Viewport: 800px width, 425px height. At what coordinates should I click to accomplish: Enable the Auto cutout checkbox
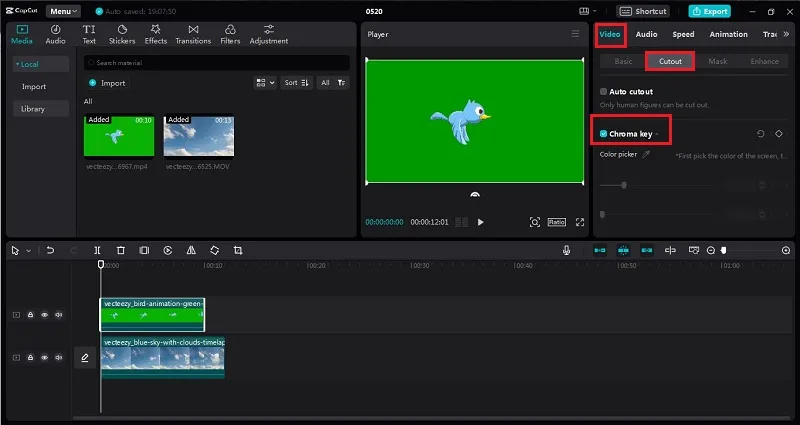point(604,91)
